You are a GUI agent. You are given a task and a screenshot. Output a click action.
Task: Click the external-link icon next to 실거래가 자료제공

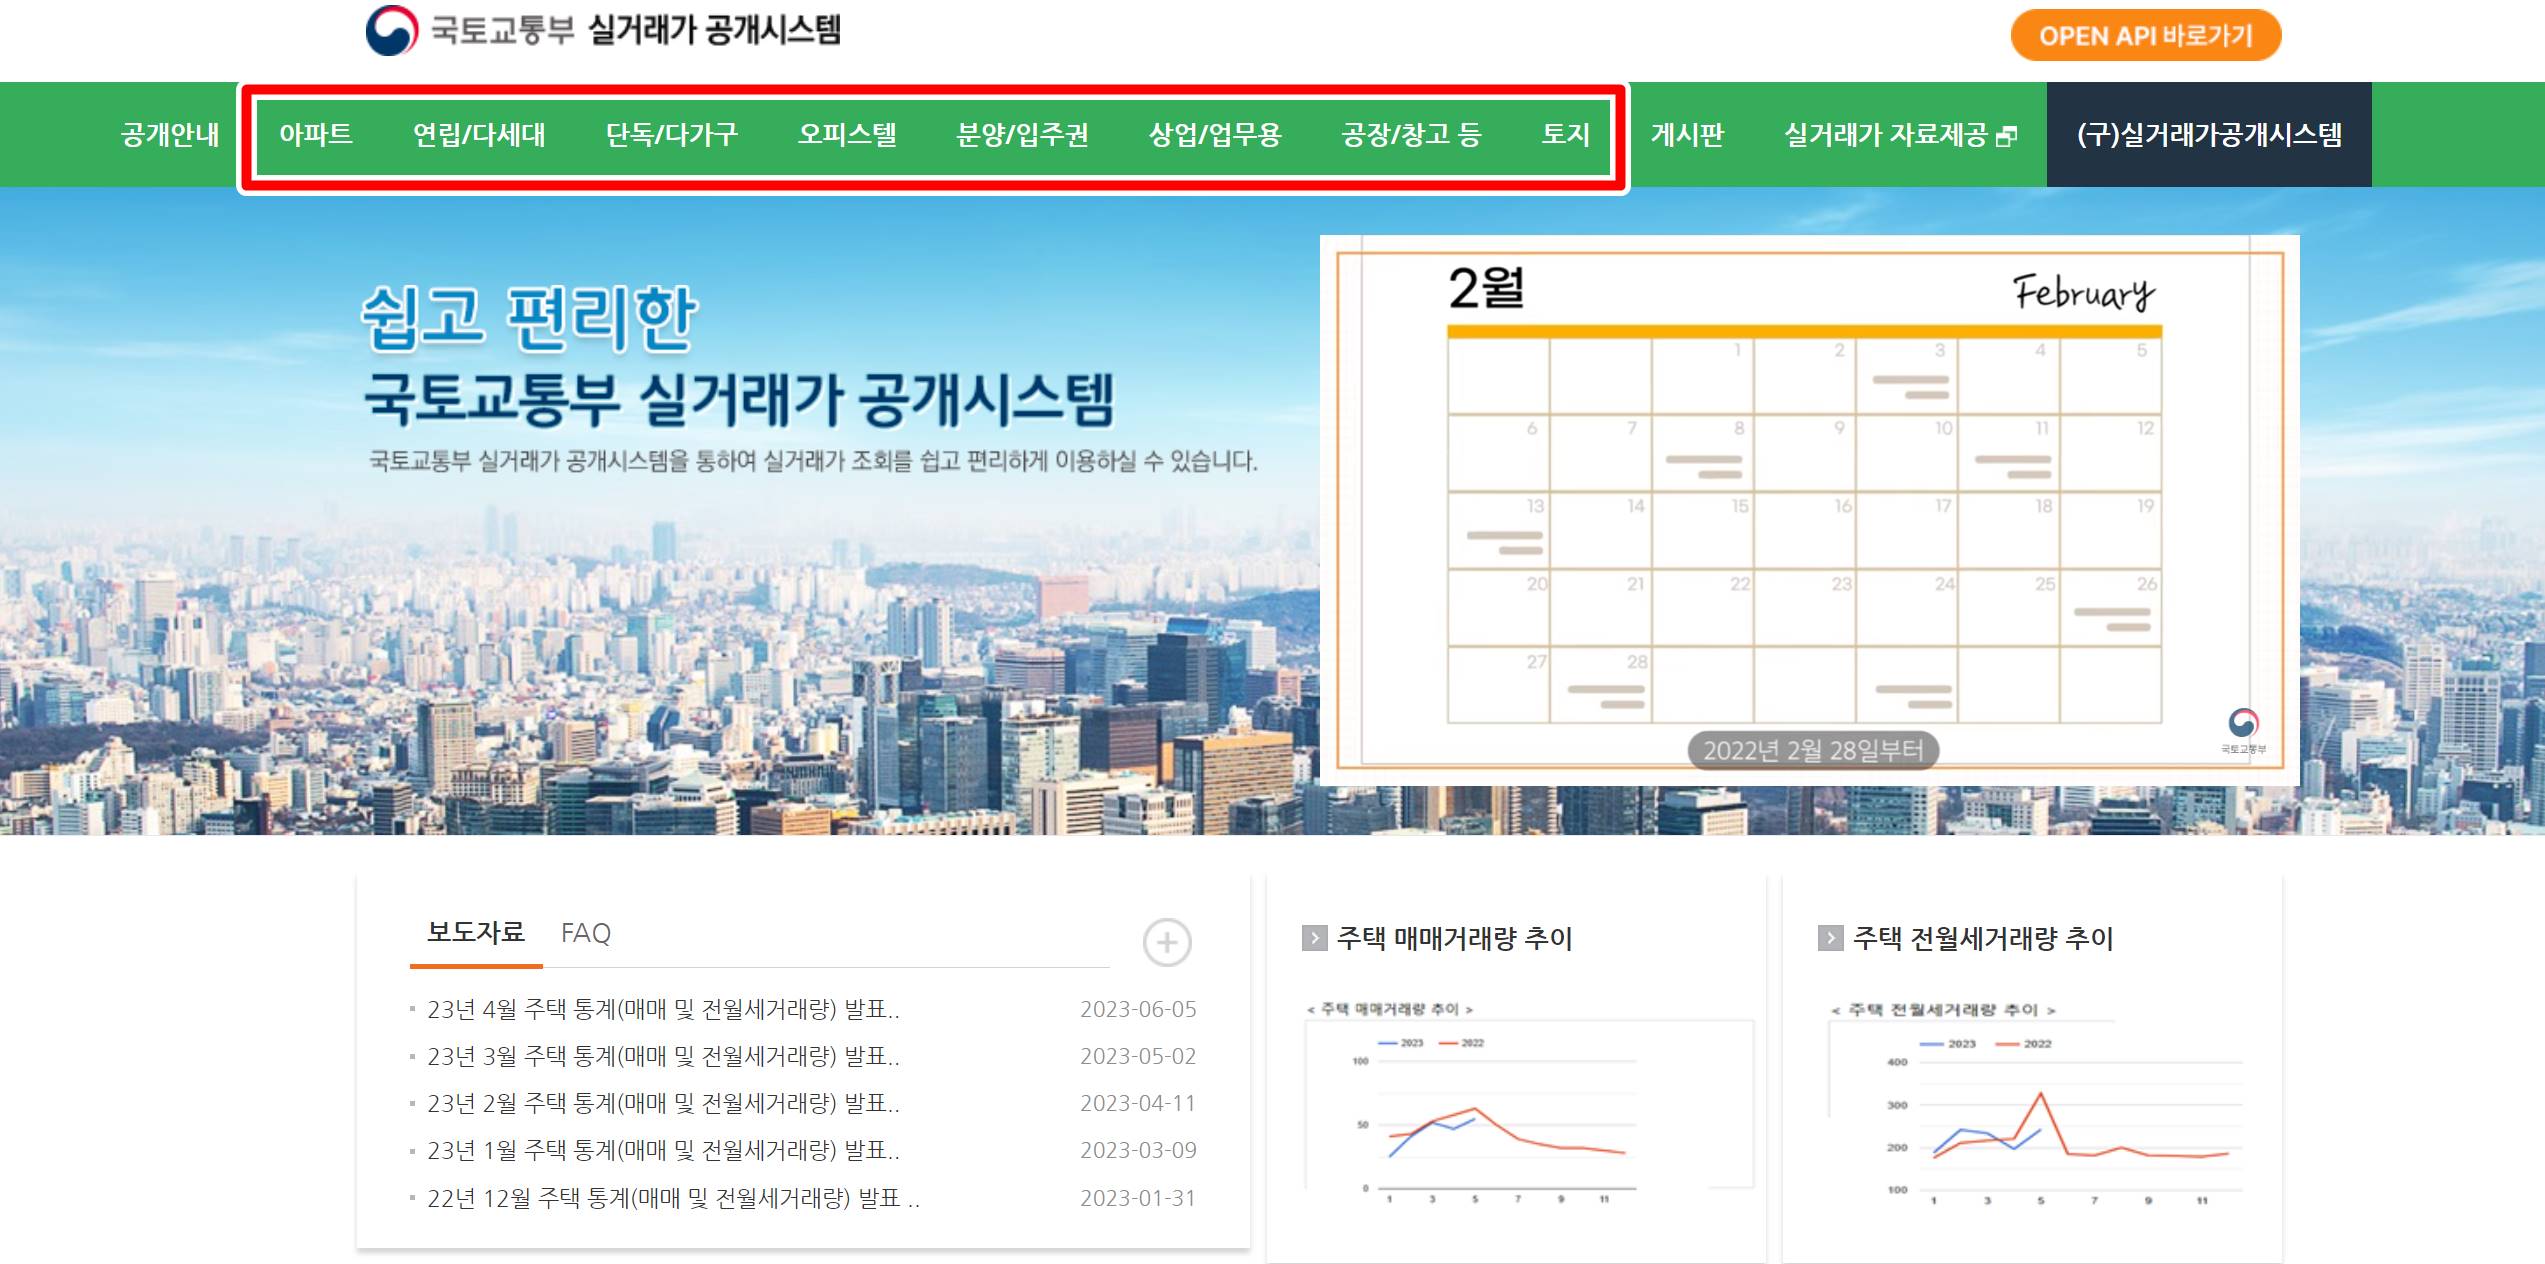click(x=2005, y=136)
